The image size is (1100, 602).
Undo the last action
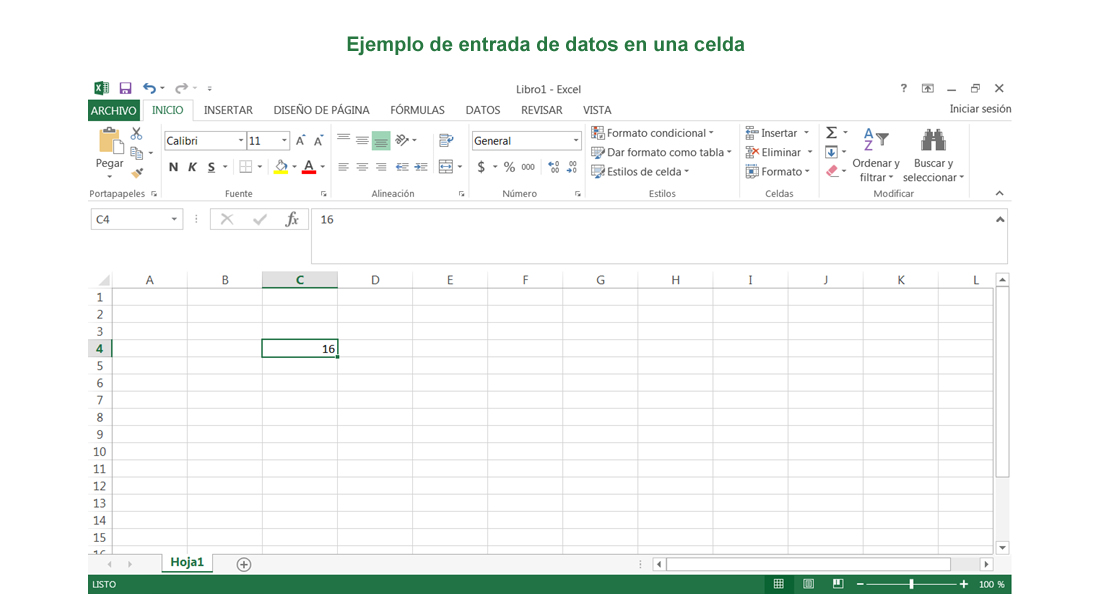(x=149, y=88)
